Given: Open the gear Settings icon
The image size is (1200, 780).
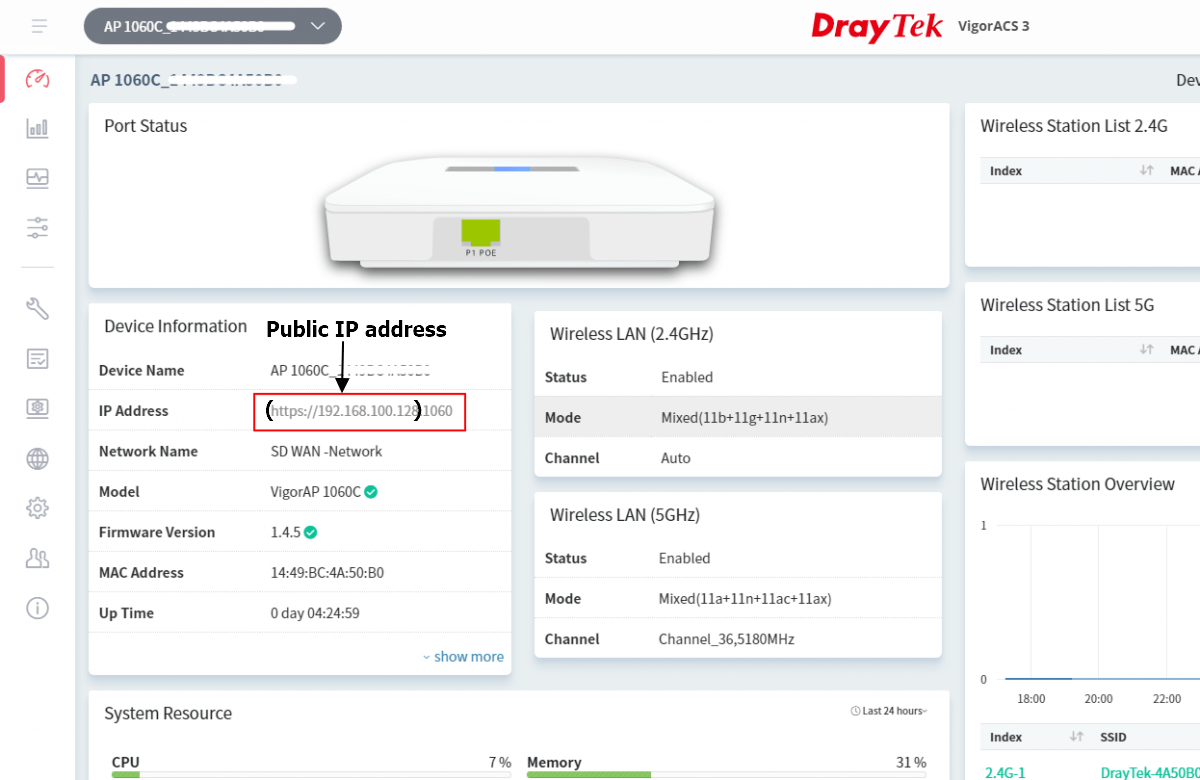Looking at the screenshot, I should click(x=38, y=508).
